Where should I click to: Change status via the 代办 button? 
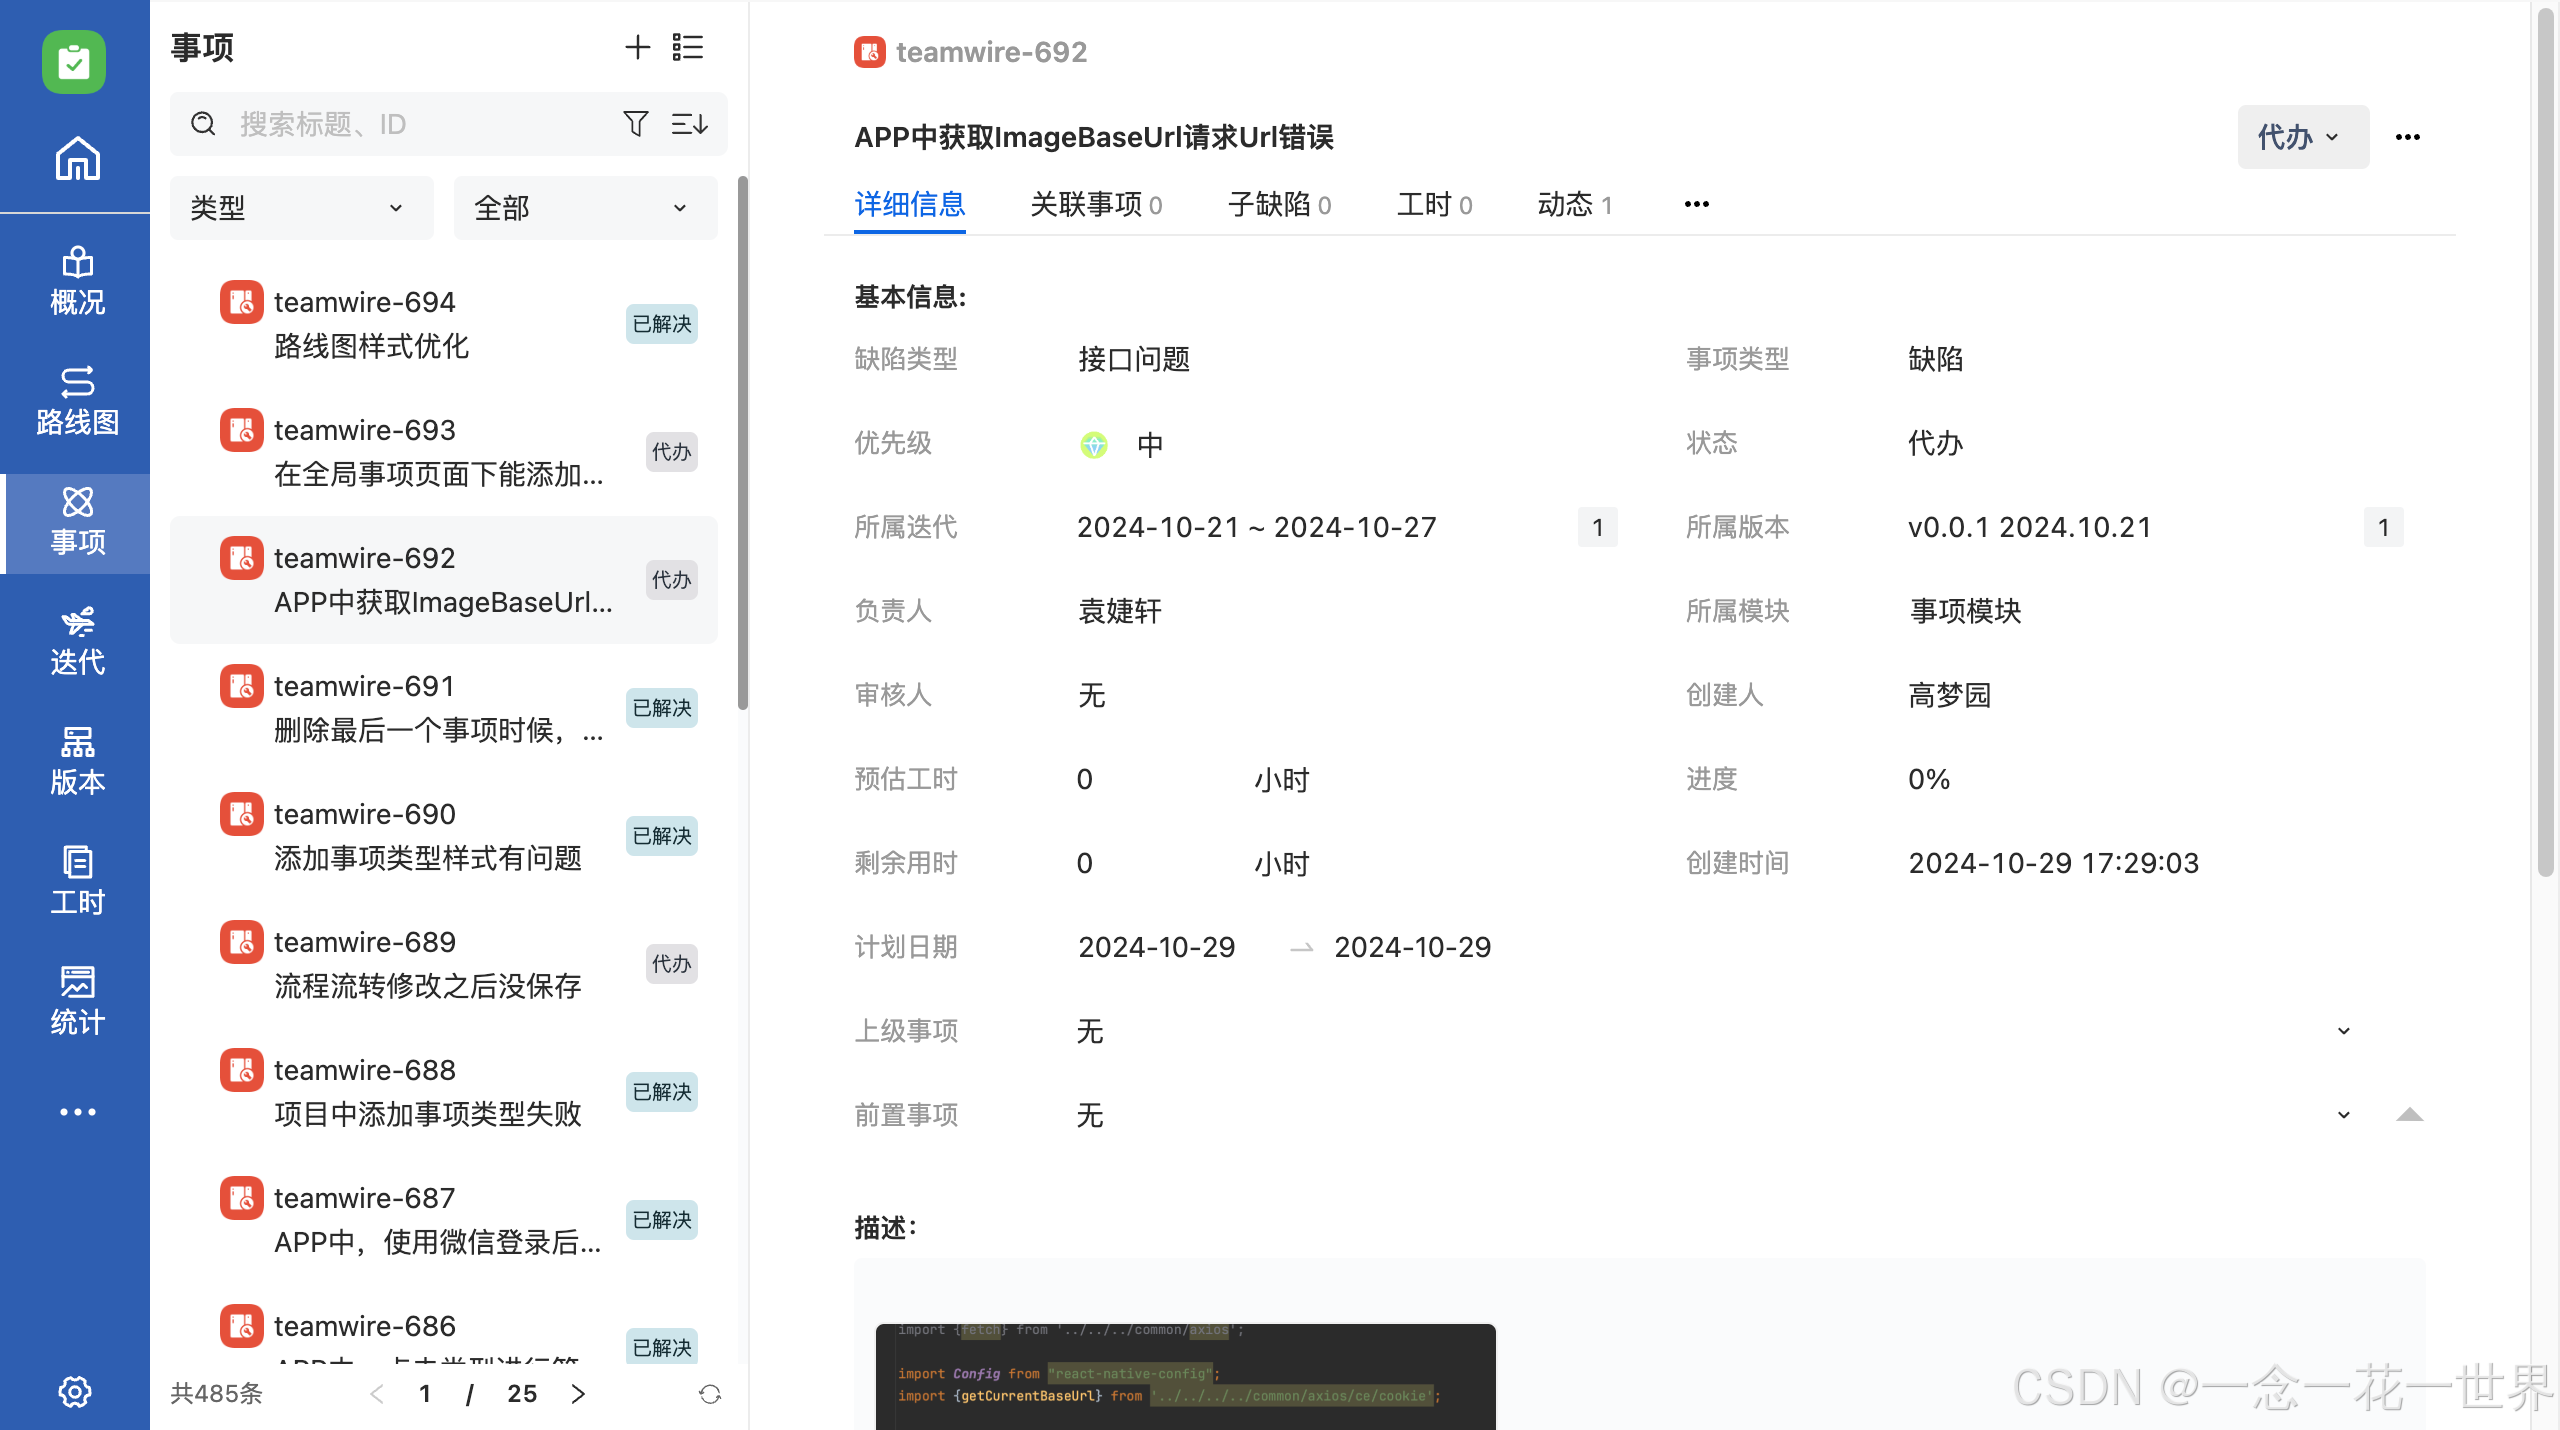2300,137
